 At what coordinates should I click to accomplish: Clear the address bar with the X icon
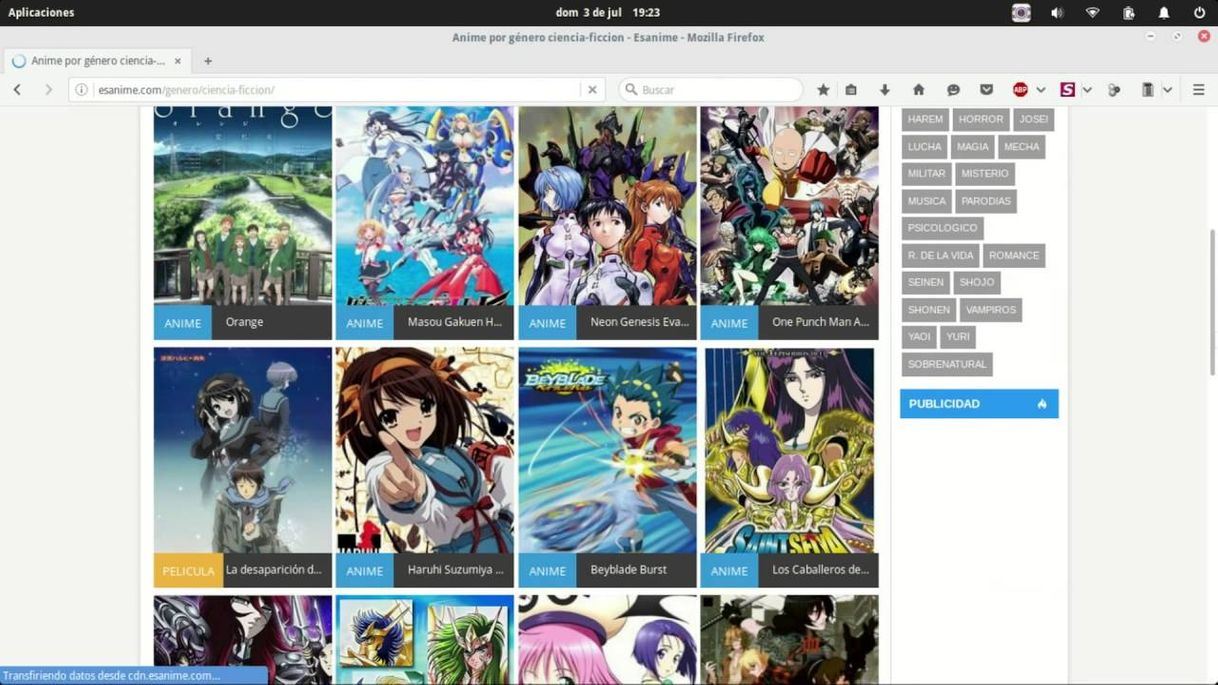pos(592,89)
